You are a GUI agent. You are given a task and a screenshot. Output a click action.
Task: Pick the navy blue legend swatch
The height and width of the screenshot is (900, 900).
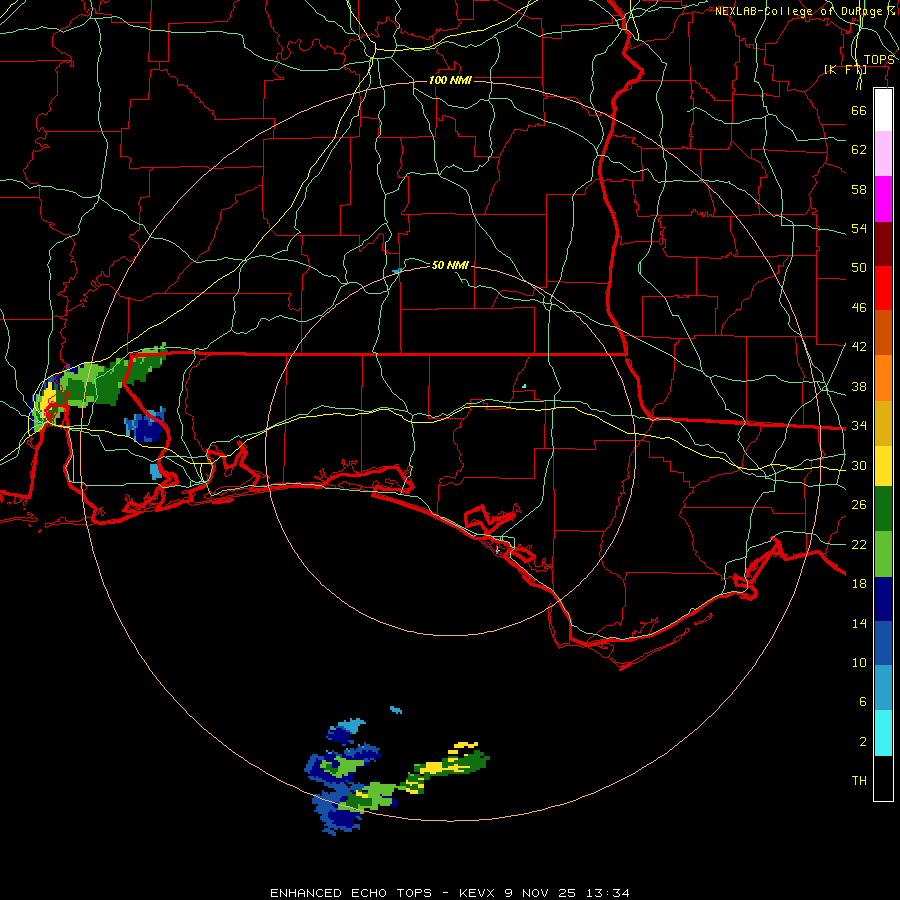point(883,599)
